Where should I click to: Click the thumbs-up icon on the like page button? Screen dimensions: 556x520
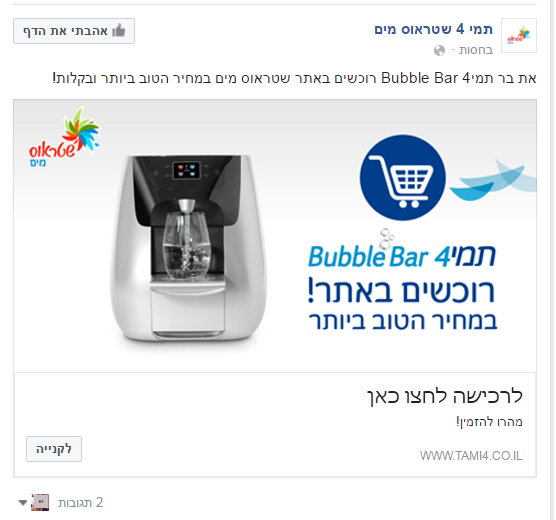(119, 31)
